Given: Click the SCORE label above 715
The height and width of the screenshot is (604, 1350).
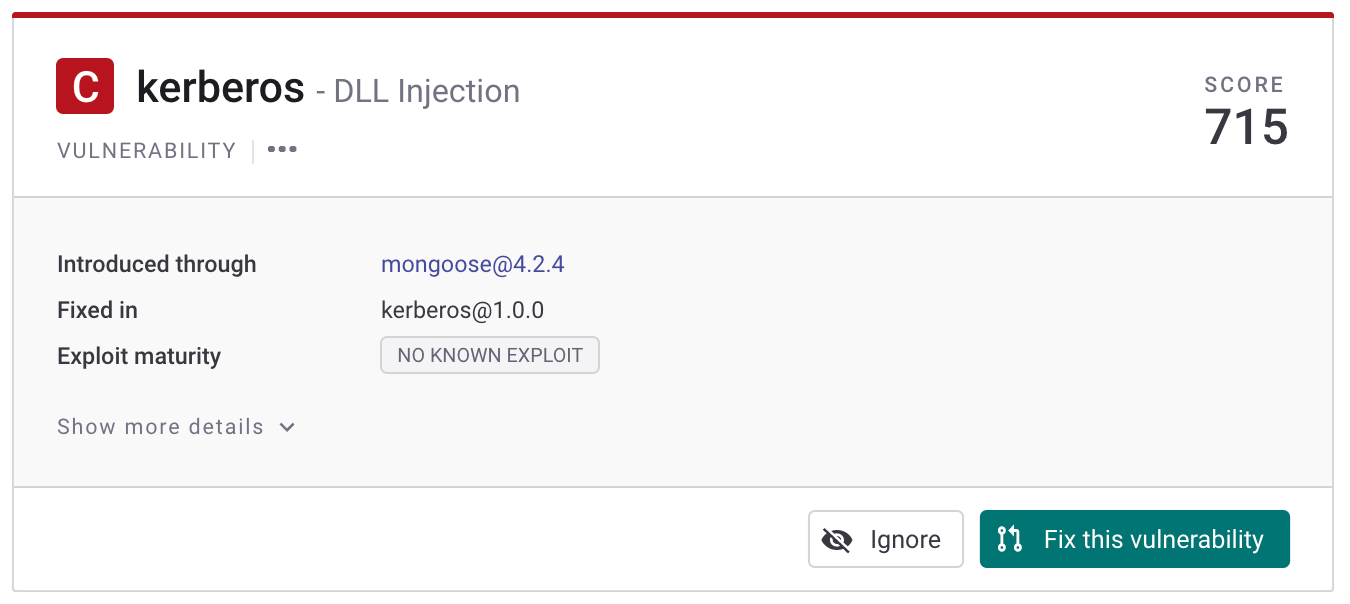Looking at the screenshot, I should point(1244,85).
